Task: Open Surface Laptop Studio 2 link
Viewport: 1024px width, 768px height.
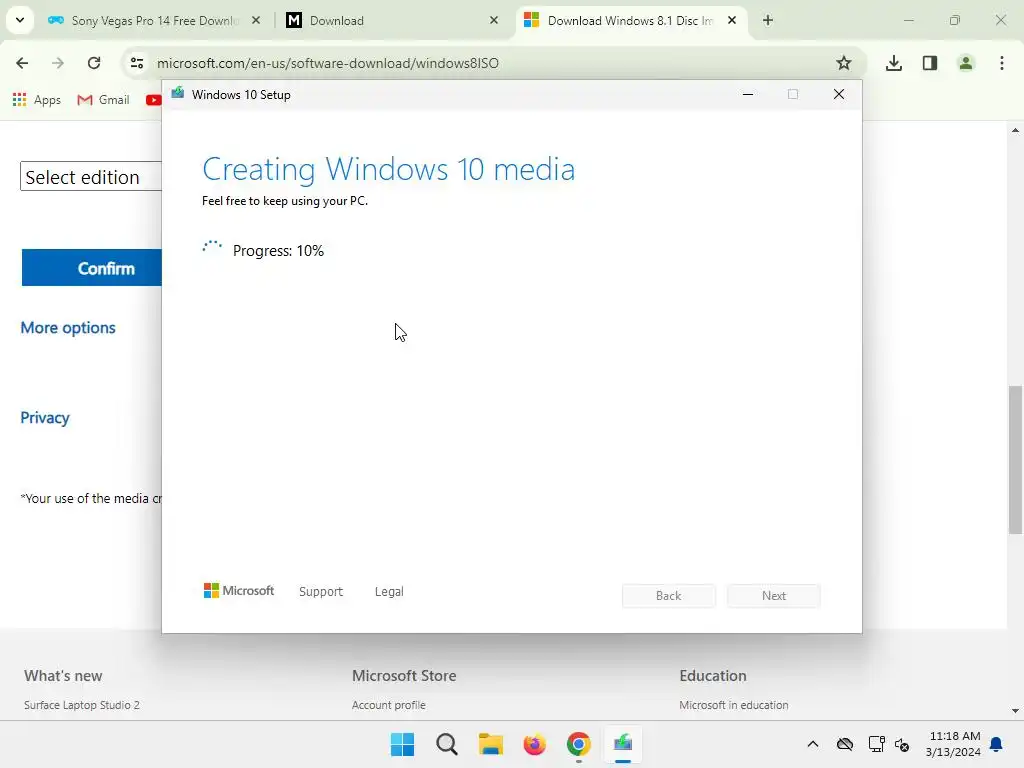Action: pos(82,705)
